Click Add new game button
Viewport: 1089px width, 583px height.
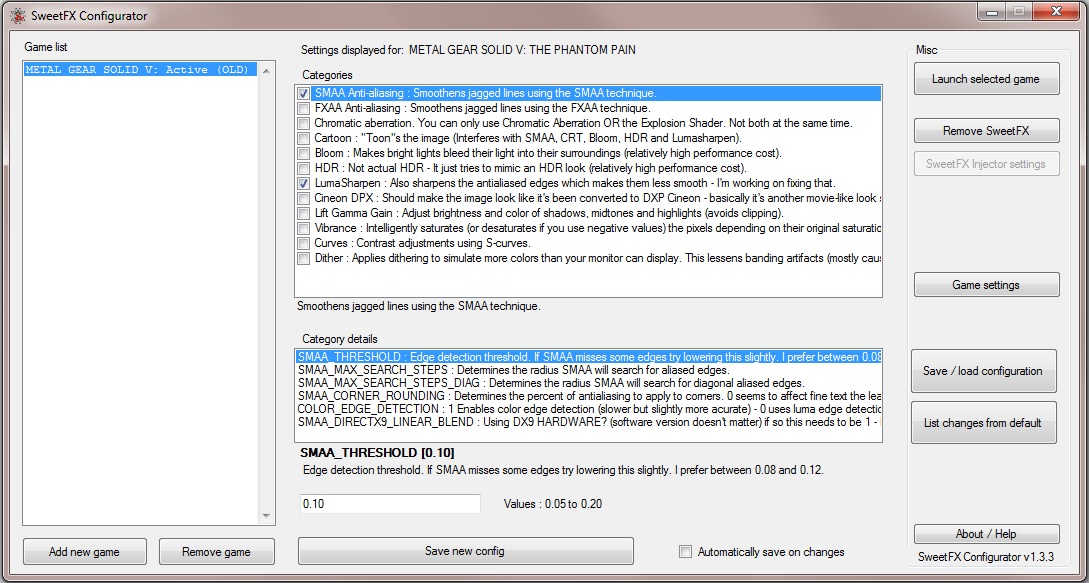[85, 552]
